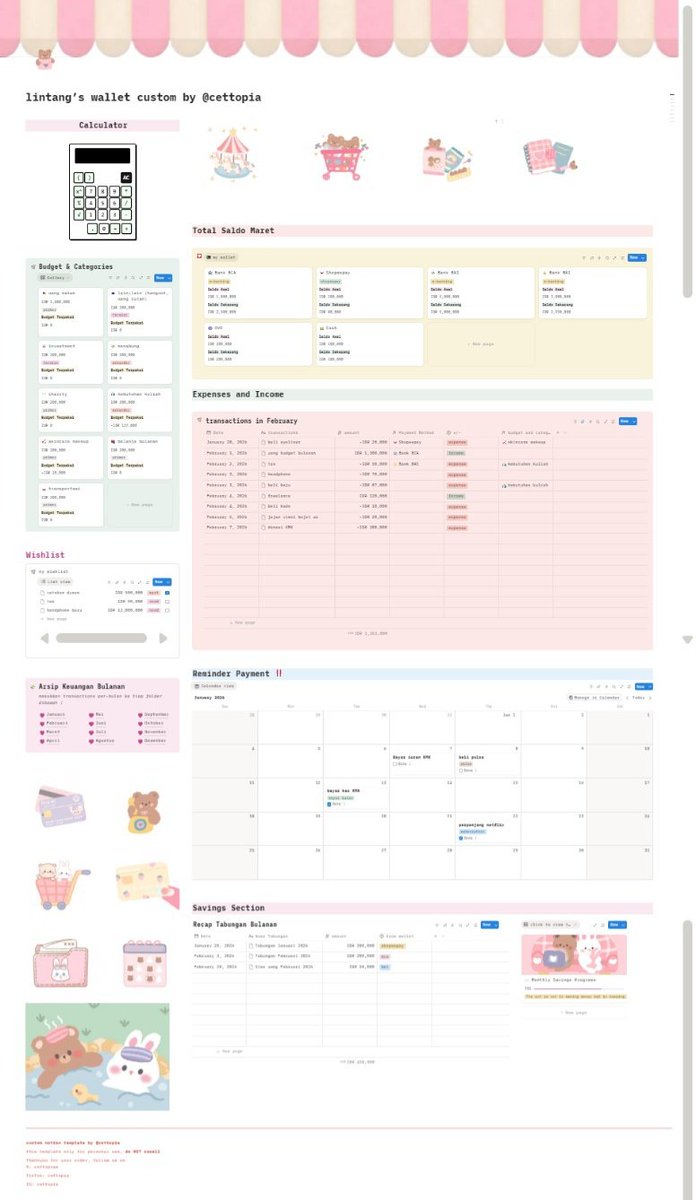696x1200 pixels.
Task: Open the charity budget card
Action: 71,410
